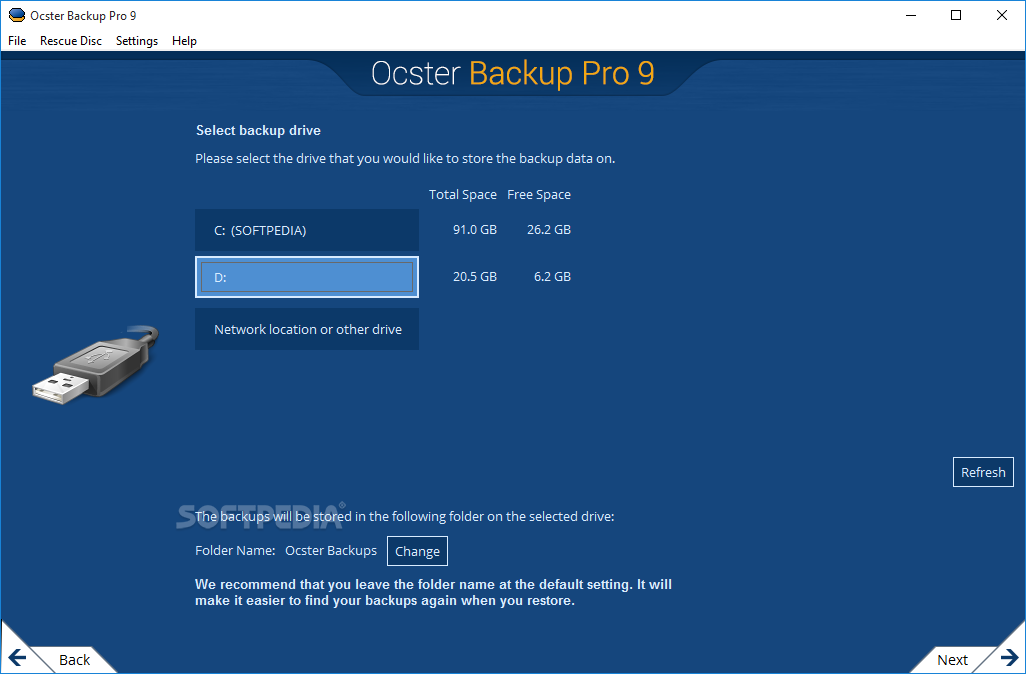The height and width of the screenshot is (674, 1026).
Task: Open the File menu
Action: 17,41
